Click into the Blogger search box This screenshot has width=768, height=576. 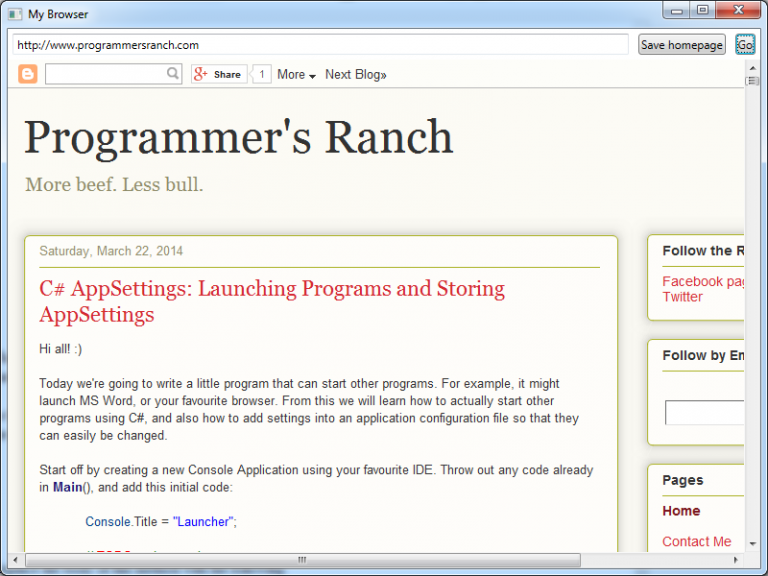click(x=105, y=74)
